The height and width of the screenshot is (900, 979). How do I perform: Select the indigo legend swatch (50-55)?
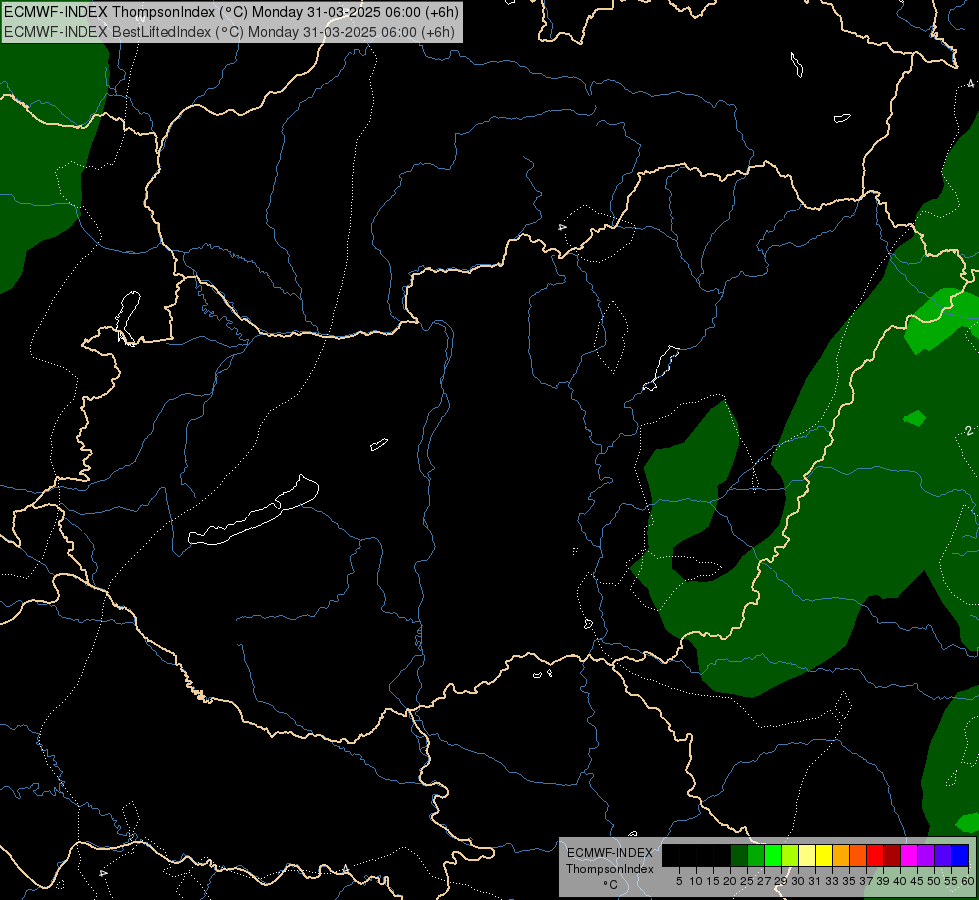coord(943,856)
